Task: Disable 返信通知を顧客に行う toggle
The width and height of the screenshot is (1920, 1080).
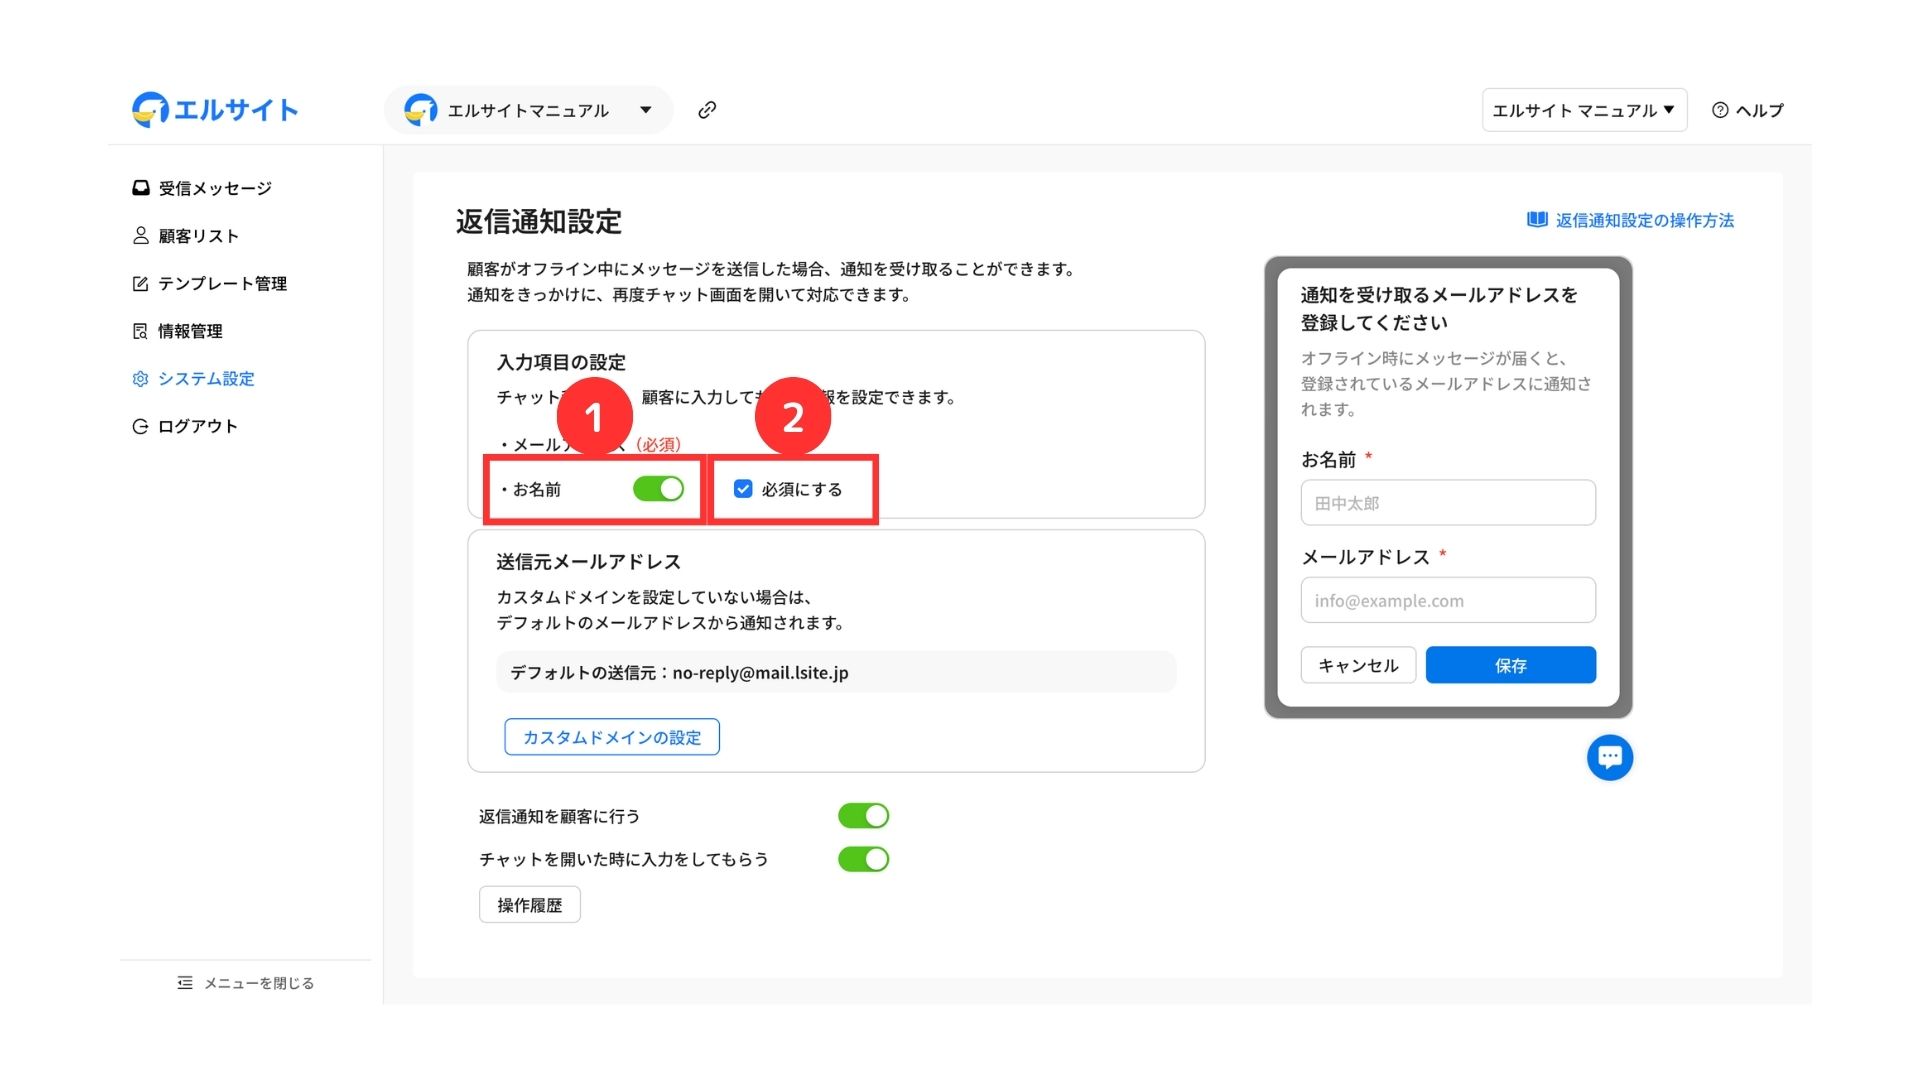Action: (863, 816)
